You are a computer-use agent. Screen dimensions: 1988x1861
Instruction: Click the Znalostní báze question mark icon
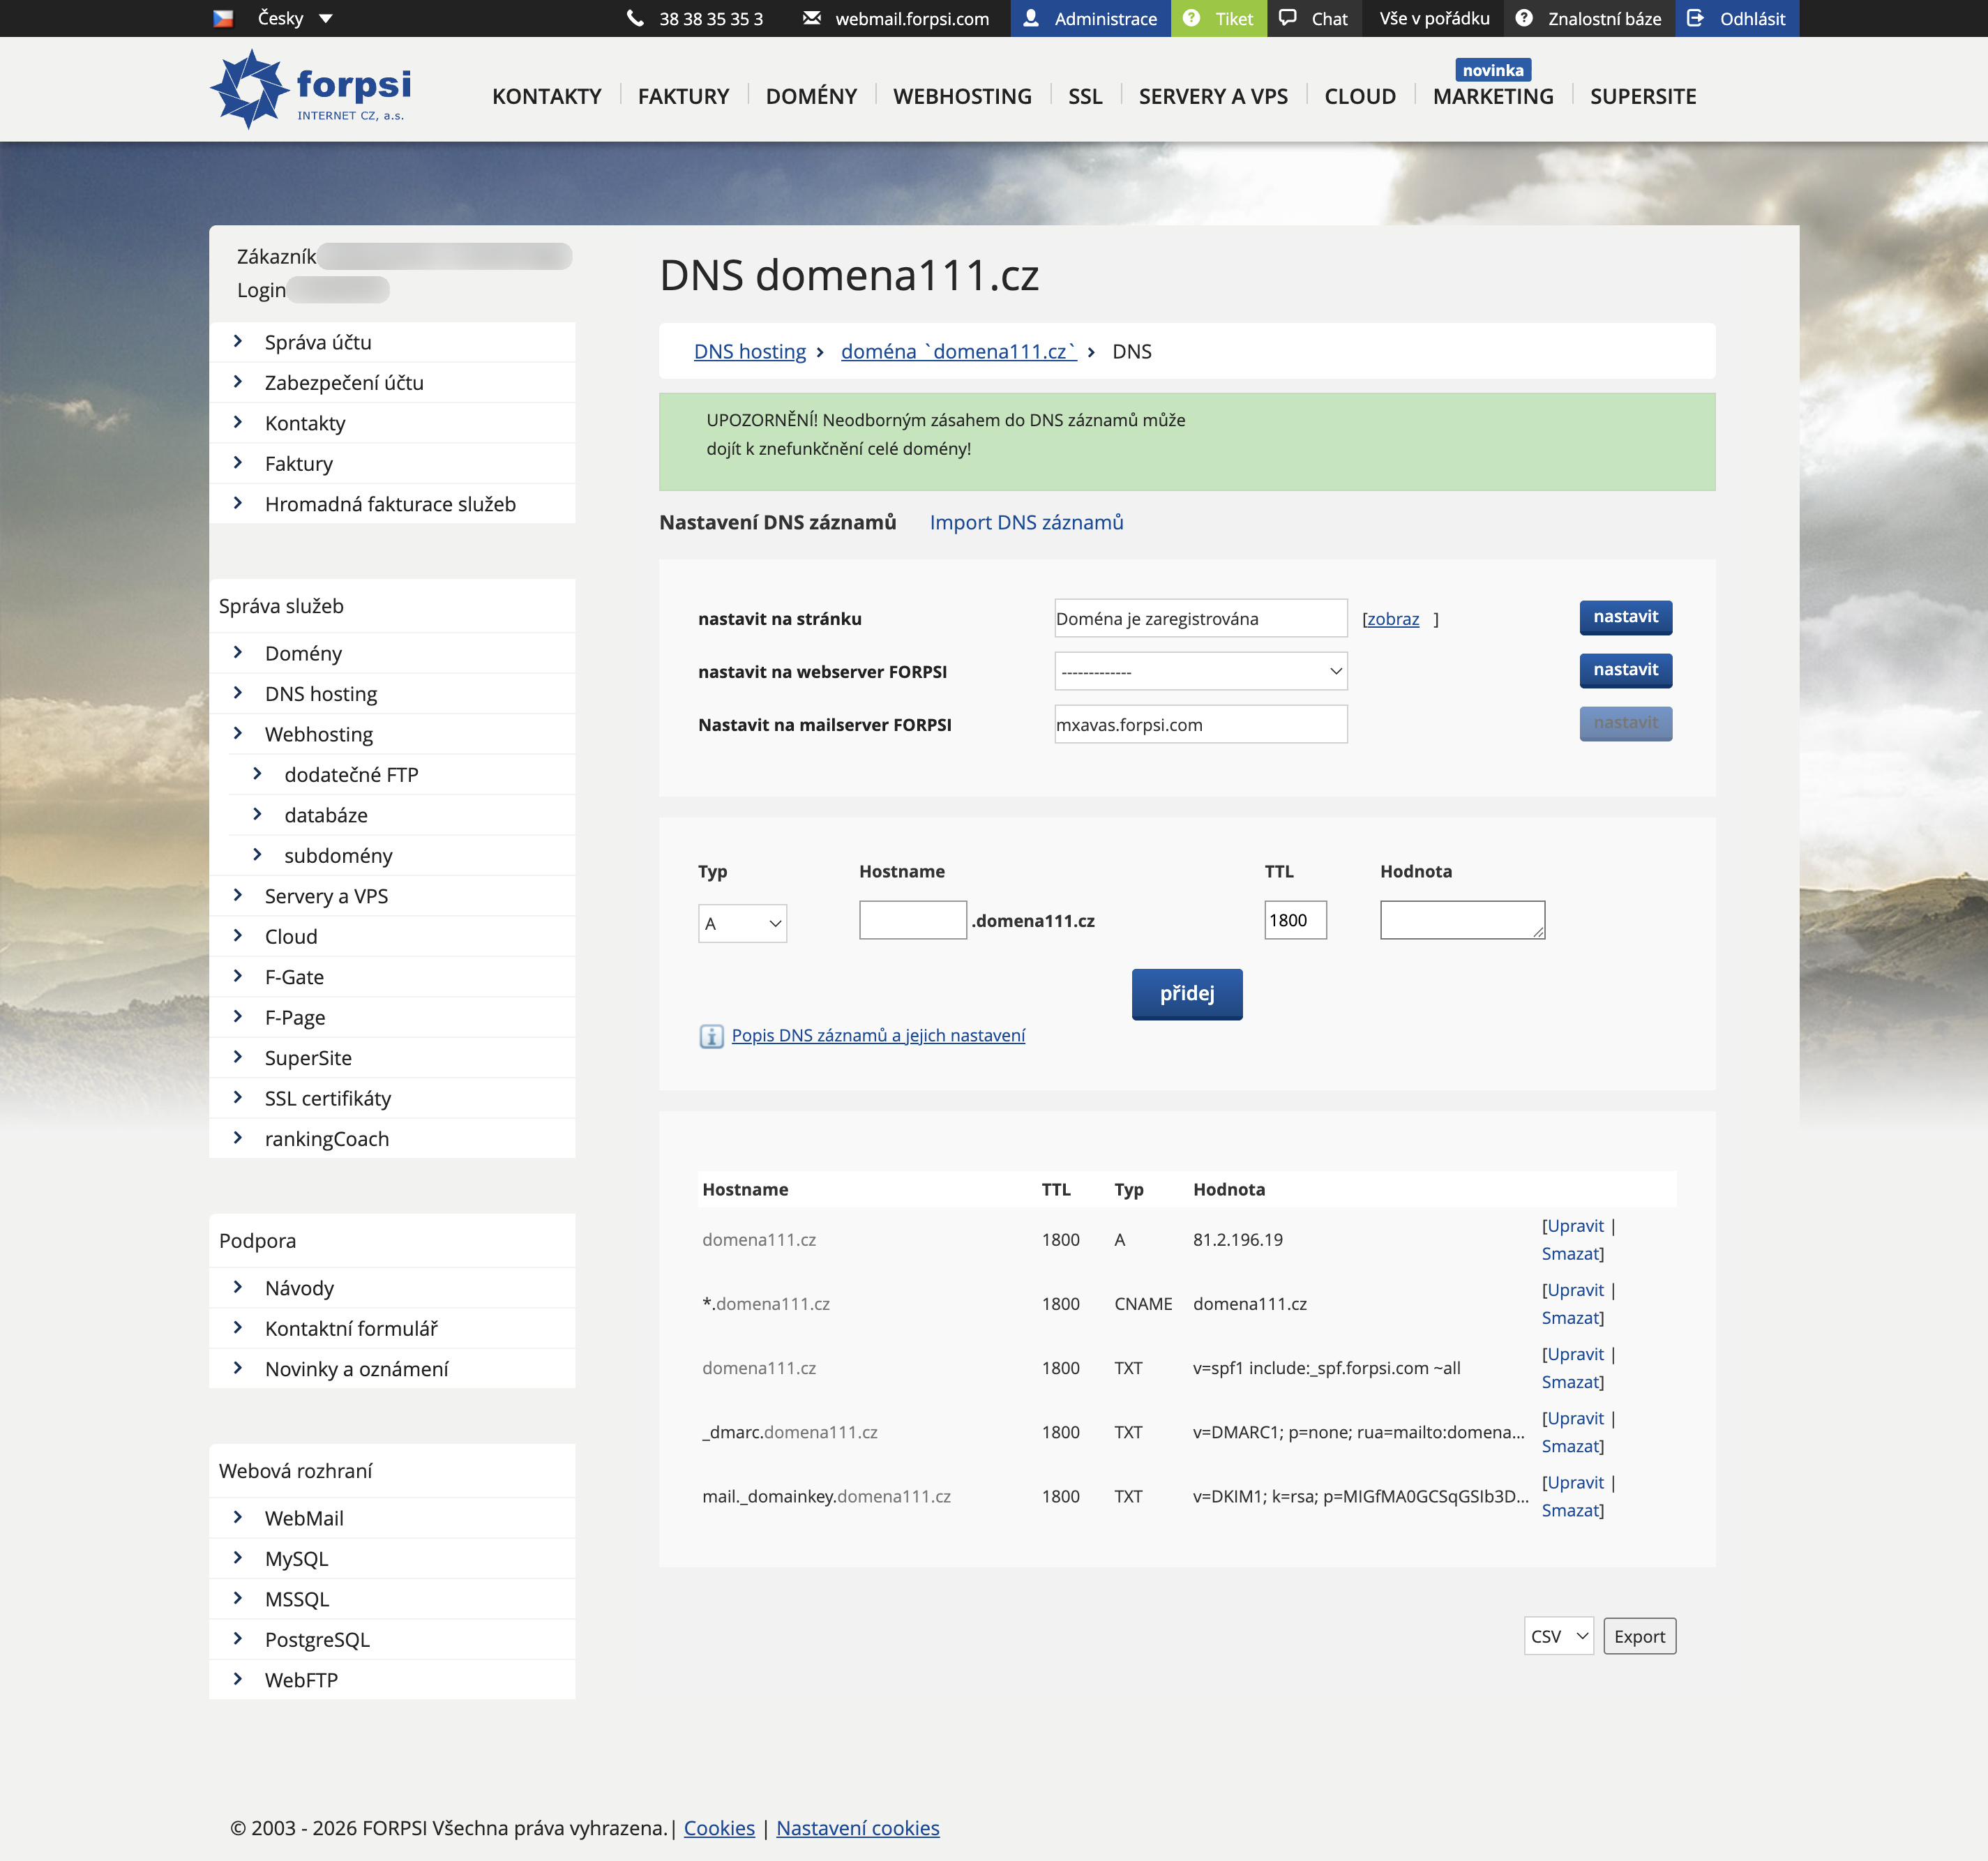click(1523, 18)
